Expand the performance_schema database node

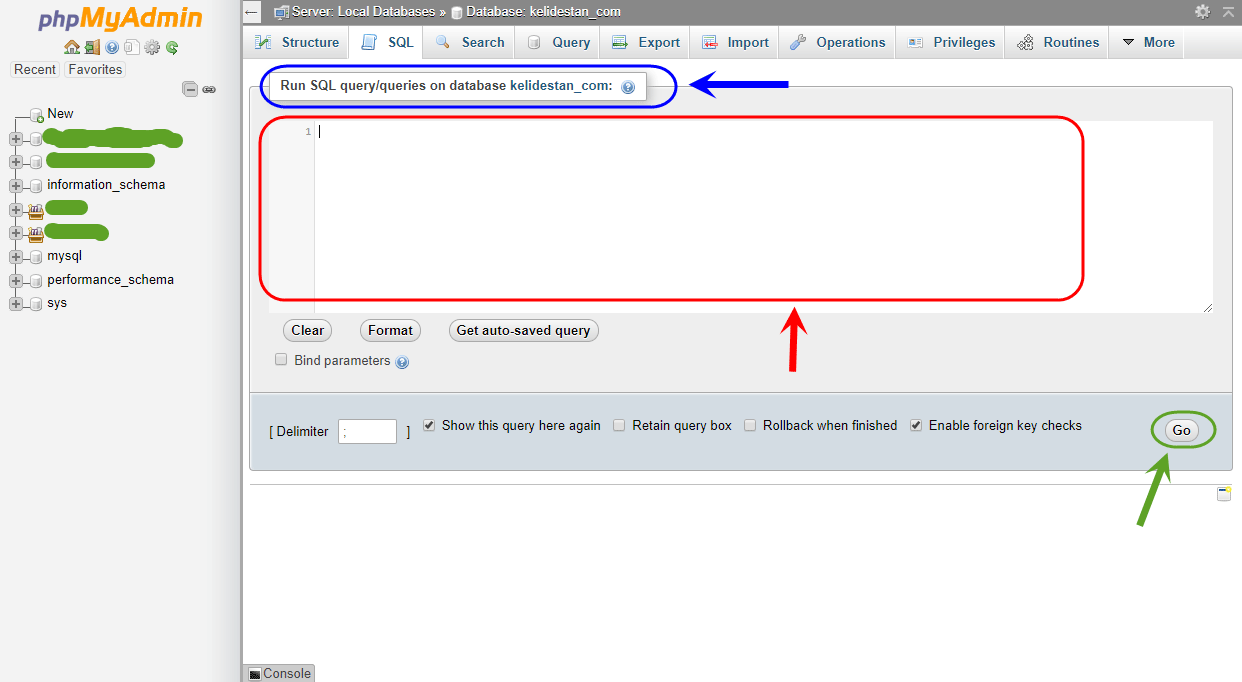click(15, 280)
